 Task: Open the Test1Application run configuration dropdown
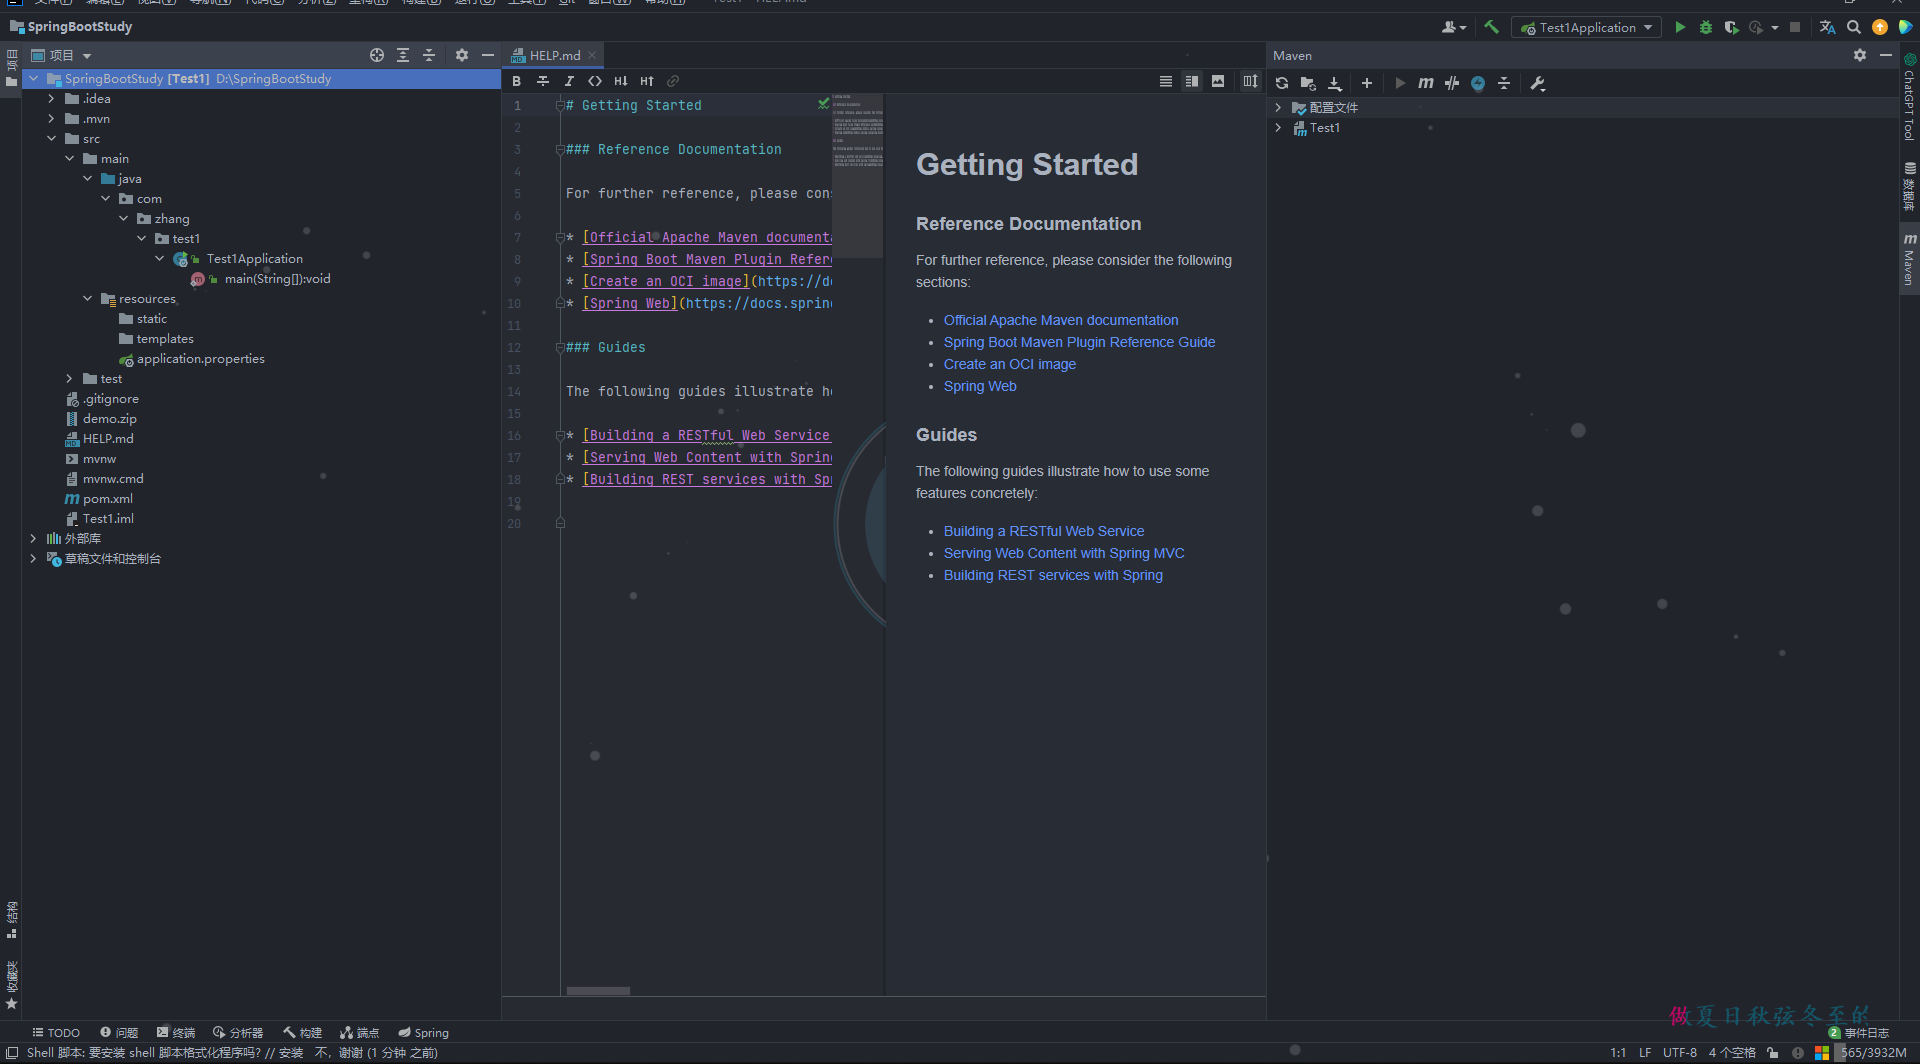click(1586, 27)
